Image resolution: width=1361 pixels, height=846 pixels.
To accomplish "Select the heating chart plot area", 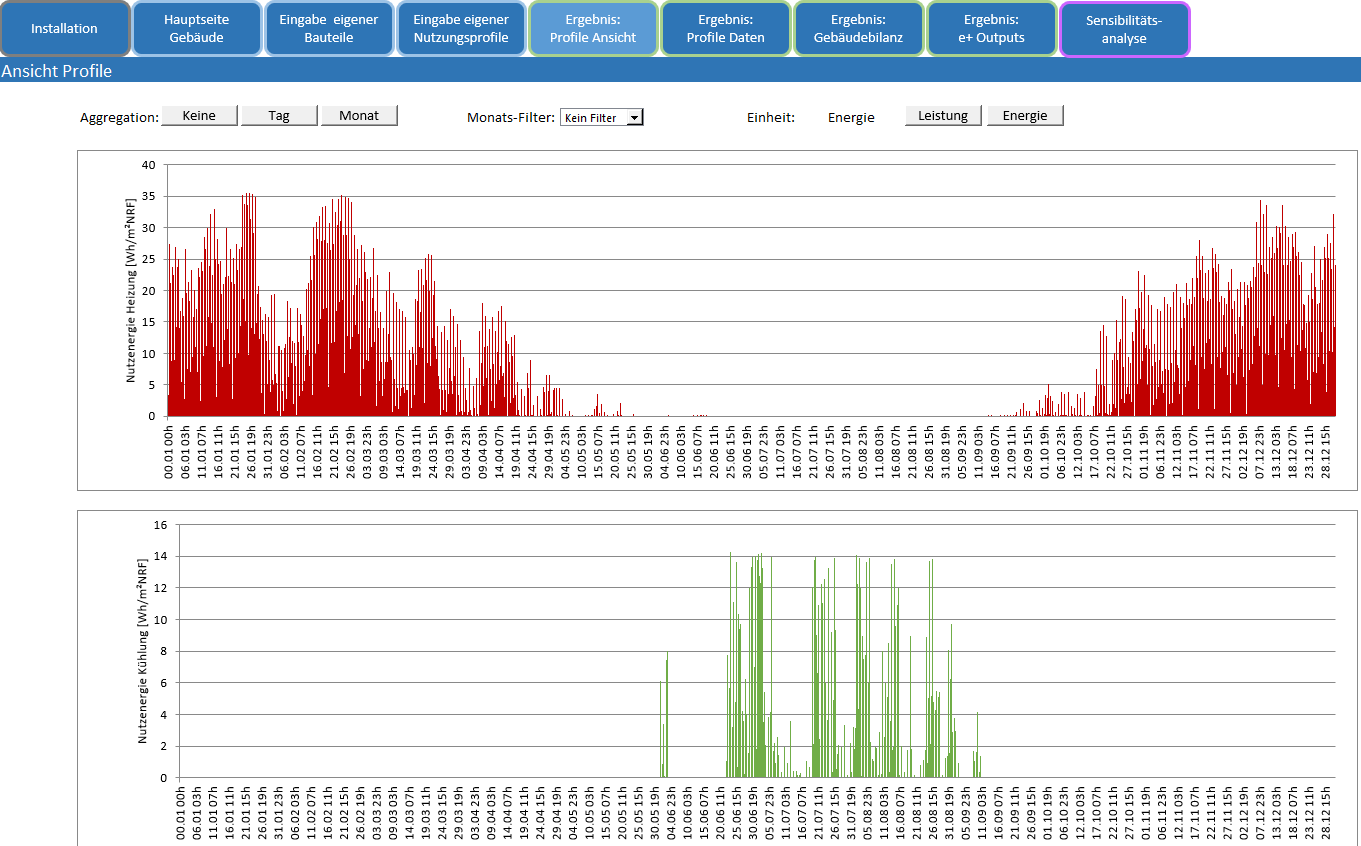I will [x=751, y=290].
